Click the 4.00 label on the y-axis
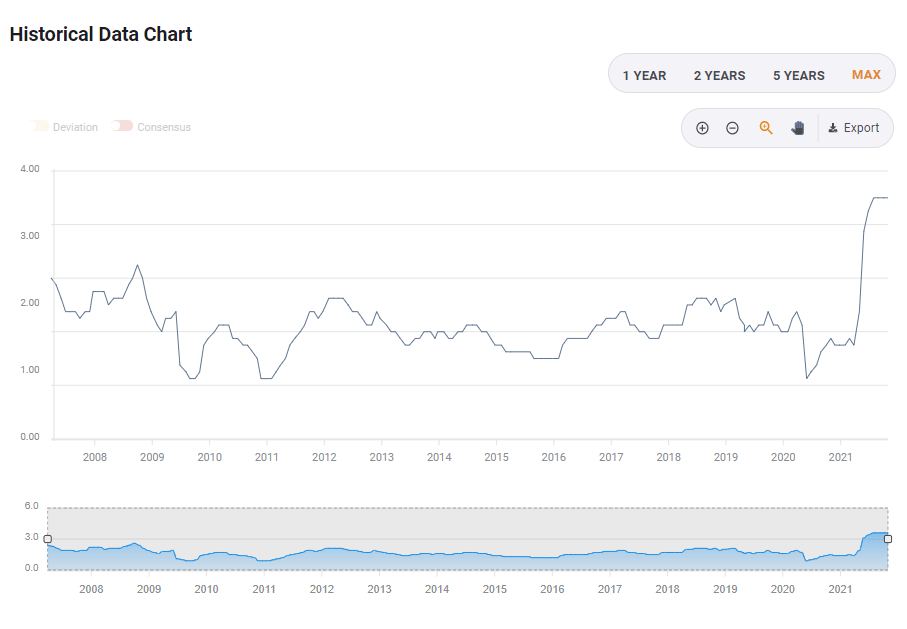 30,169
